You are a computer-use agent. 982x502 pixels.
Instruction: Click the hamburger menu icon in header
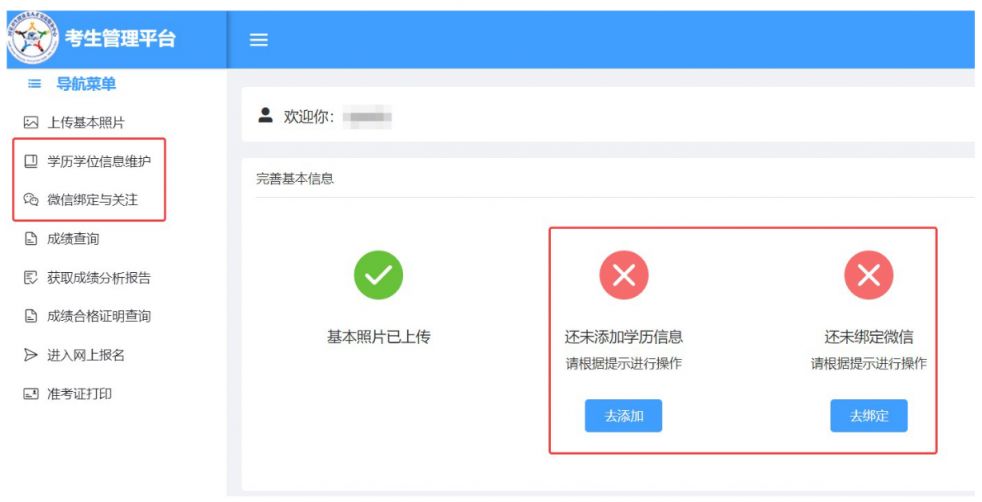point(259,39)
